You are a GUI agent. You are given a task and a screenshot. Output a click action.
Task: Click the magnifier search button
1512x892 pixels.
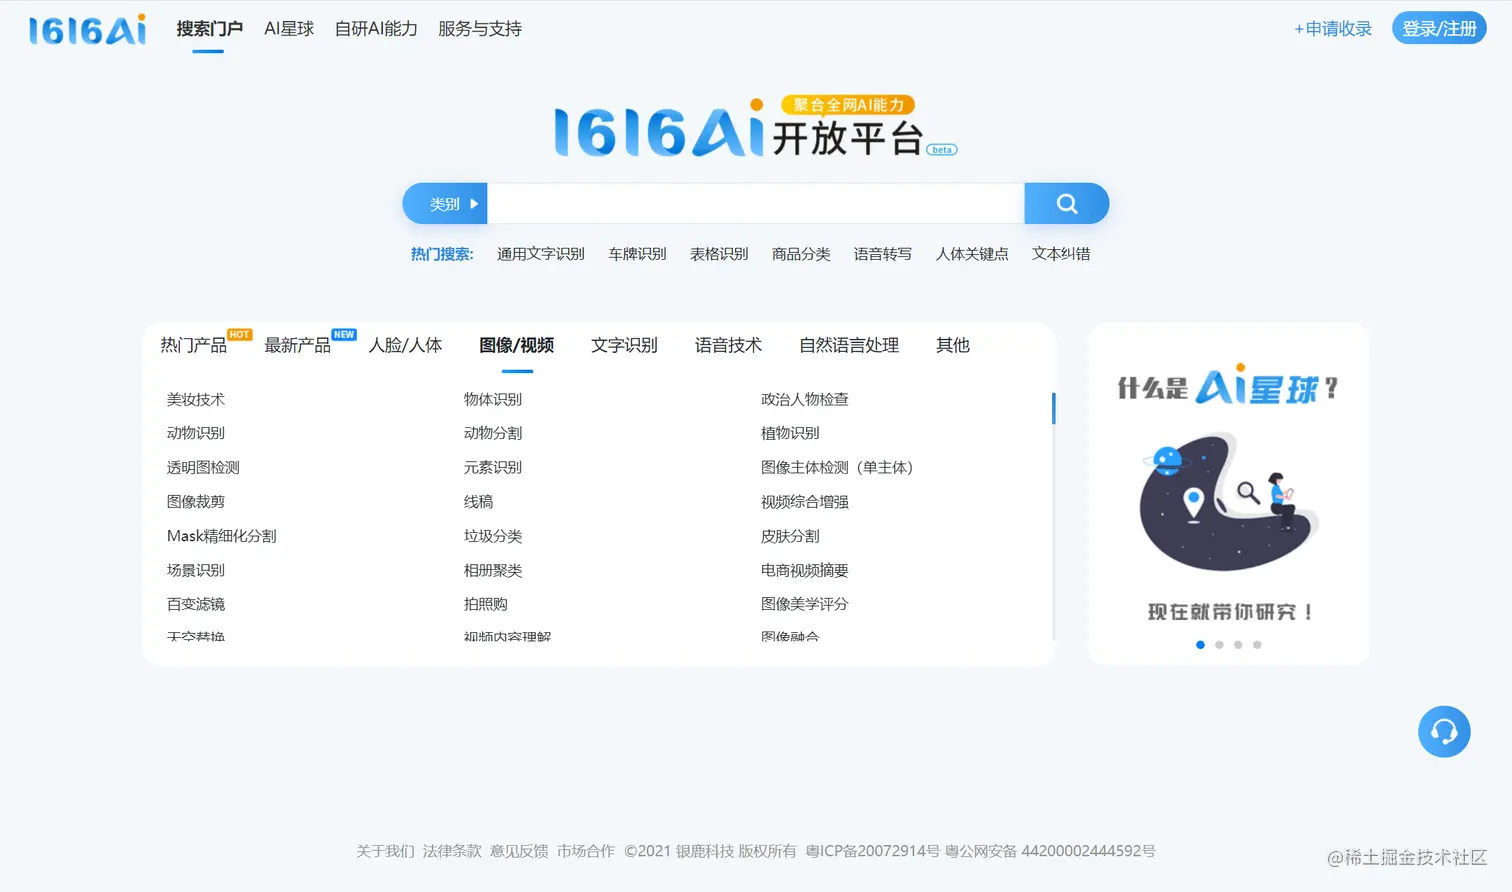coord(1067,204)
